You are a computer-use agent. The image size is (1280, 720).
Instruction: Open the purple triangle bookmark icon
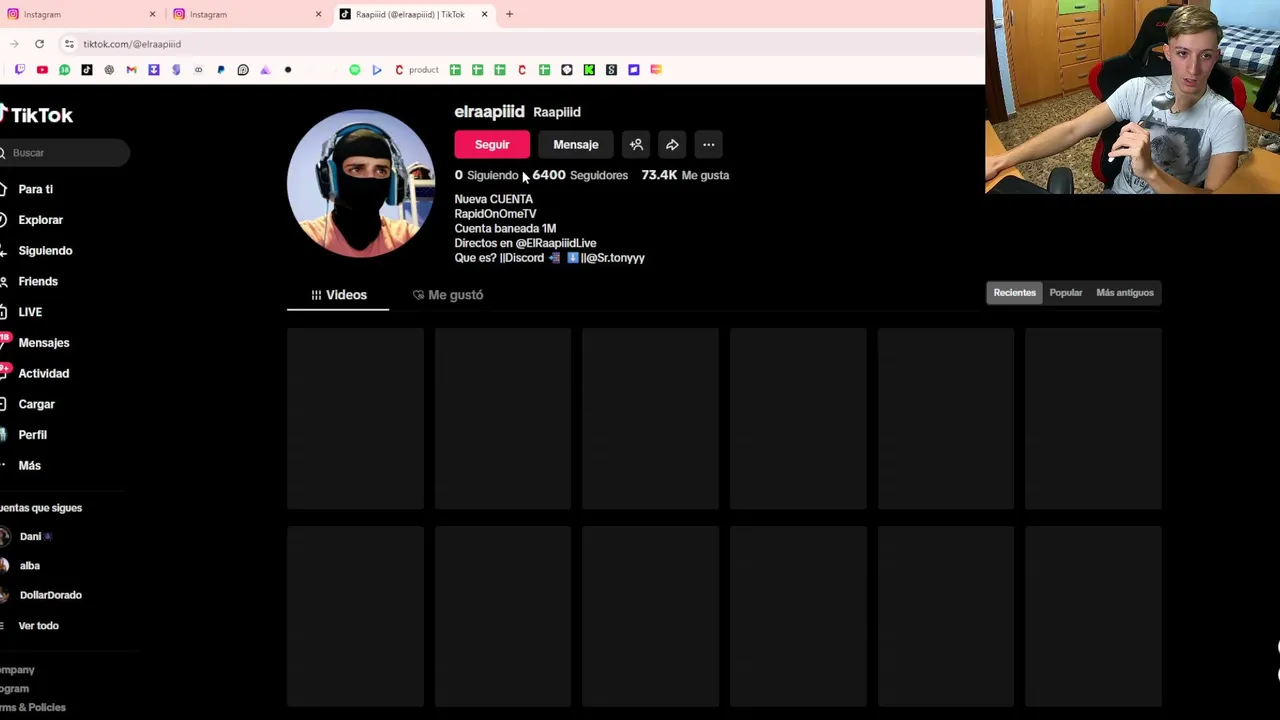265,70
